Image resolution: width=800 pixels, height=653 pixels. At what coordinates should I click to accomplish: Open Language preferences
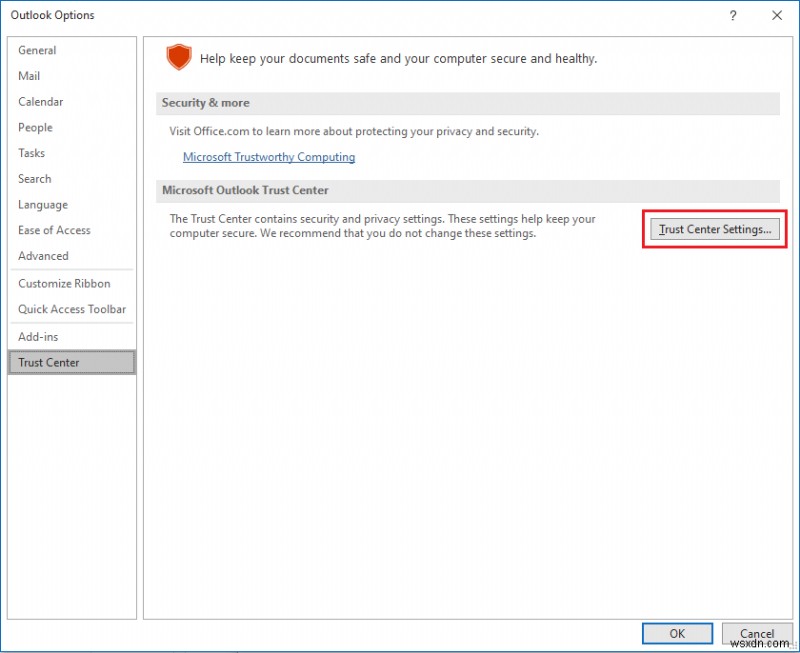[42, 204]
